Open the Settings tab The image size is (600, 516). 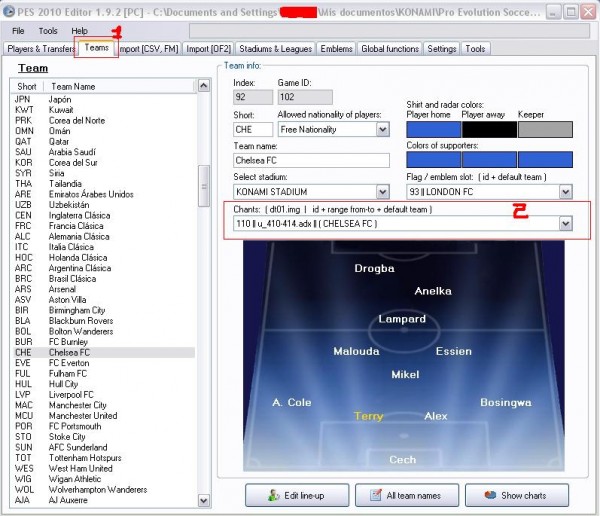click(x=442, y=49)
